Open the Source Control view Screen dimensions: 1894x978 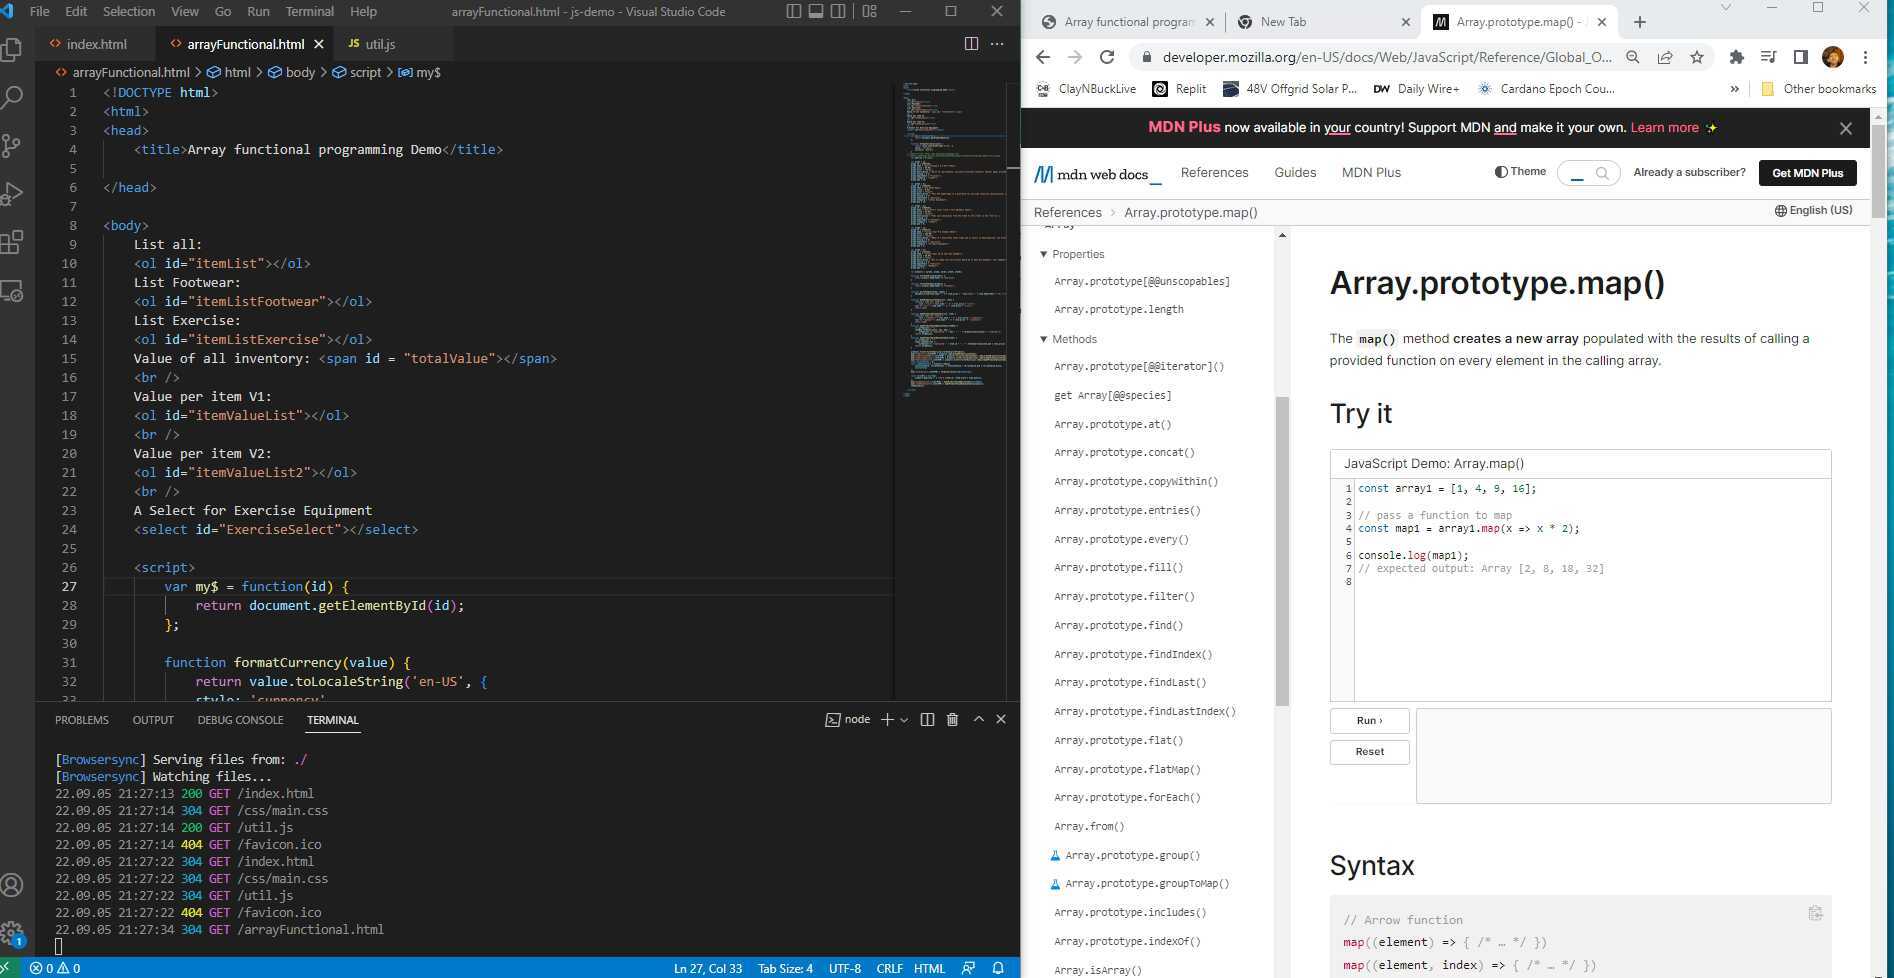click(13, 146)
